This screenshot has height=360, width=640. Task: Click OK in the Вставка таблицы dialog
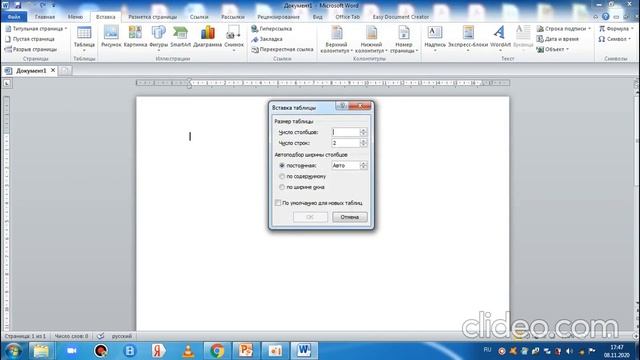(310, 217)
